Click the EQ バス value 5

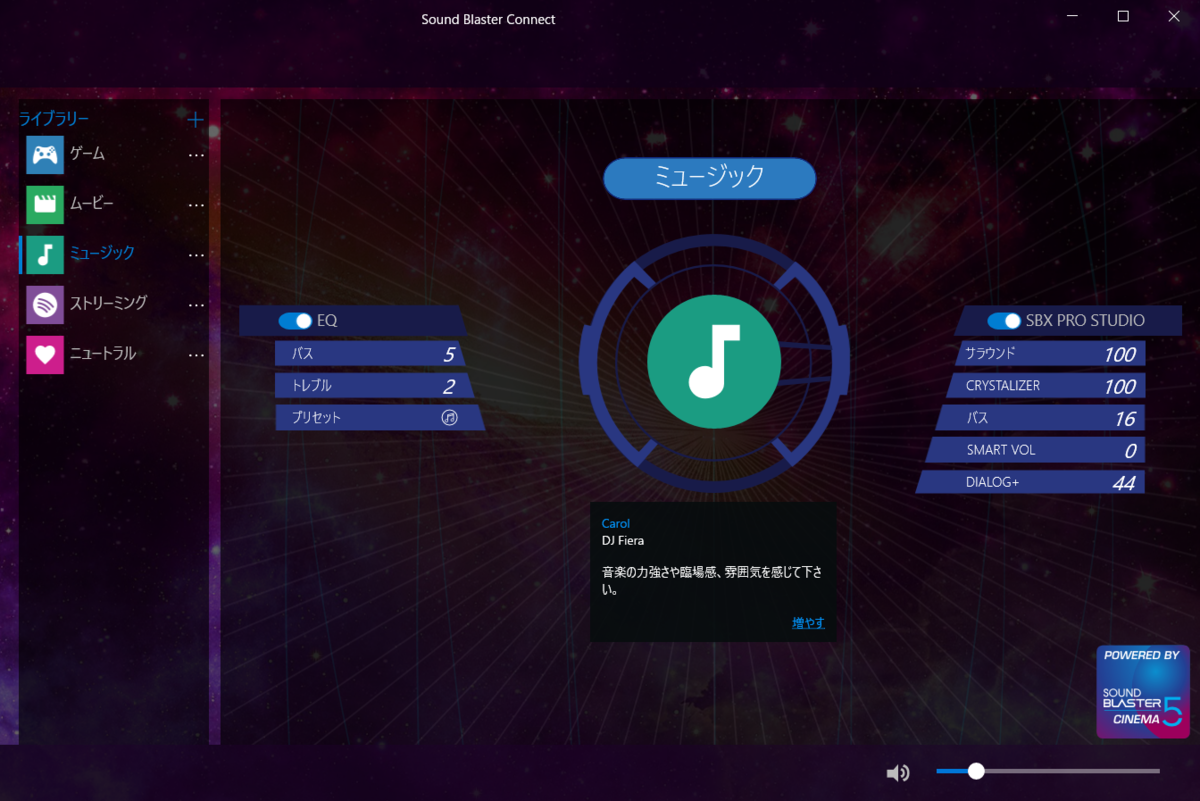pos(449,354)
